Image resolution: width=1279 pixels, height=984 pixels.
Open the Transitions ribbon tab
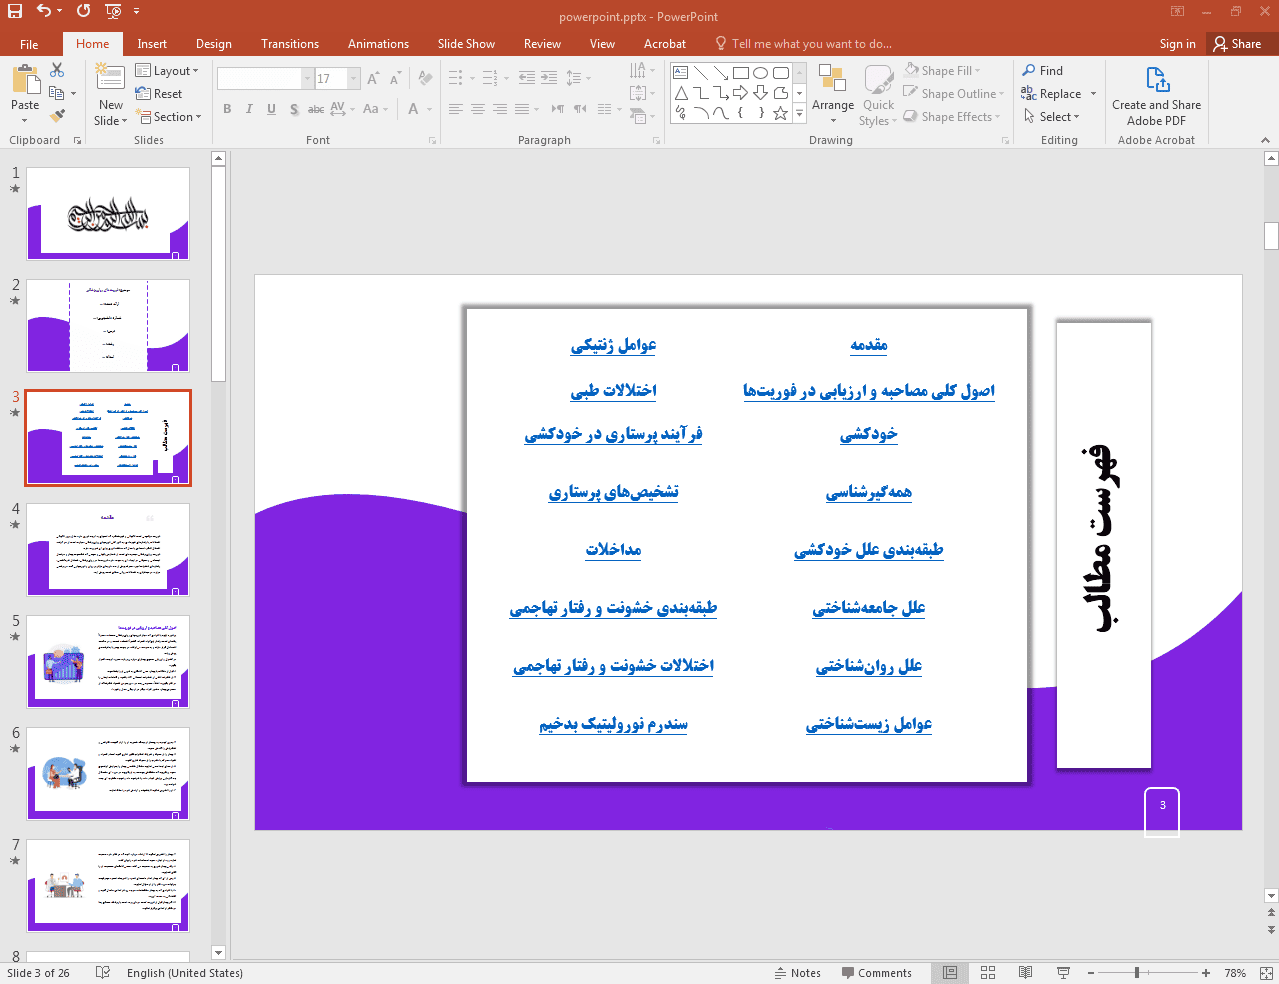click(x=289, y=44)
